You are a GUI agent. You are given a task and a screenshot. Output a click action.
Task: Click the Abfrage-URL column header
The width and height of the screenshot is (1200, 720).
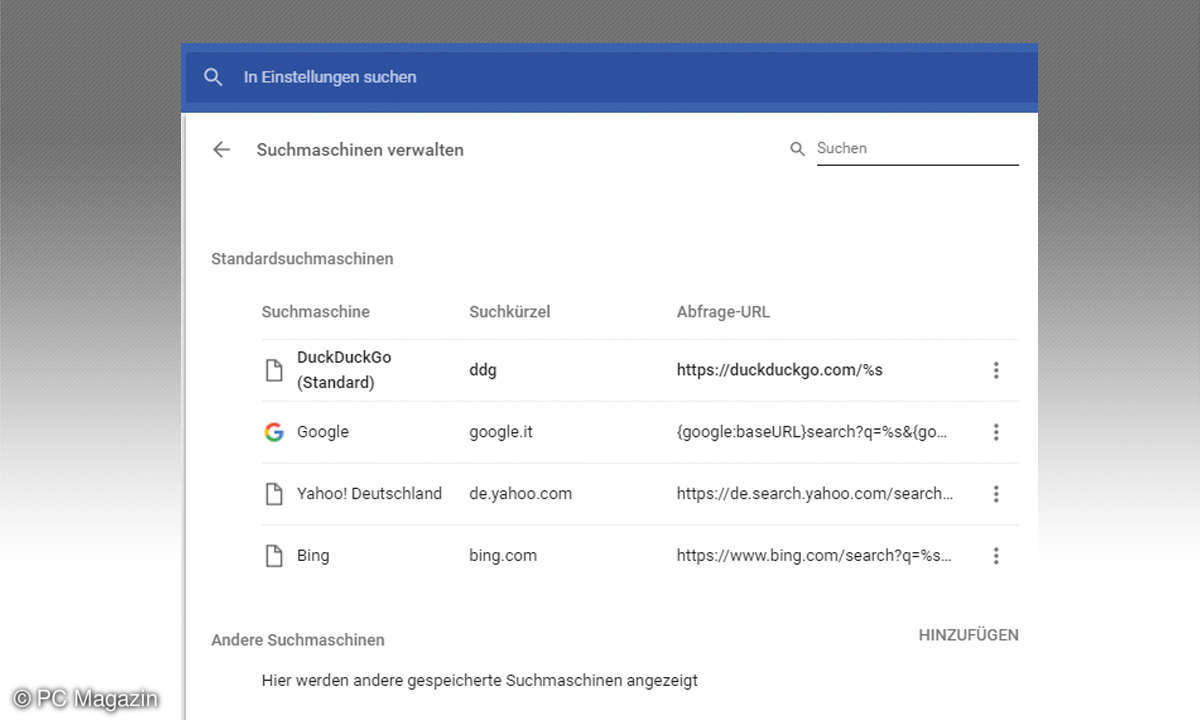click(723, 312)
